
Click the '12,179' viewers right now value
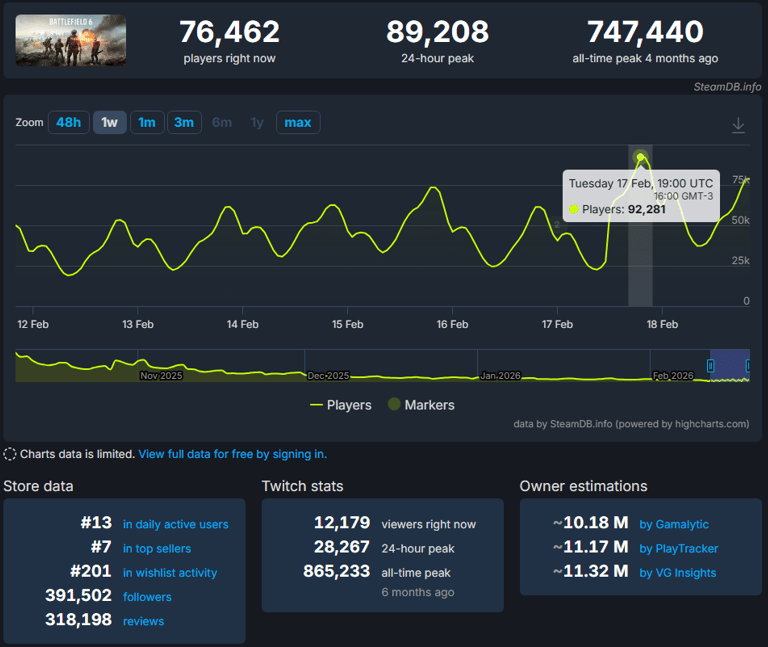(342, 523)
